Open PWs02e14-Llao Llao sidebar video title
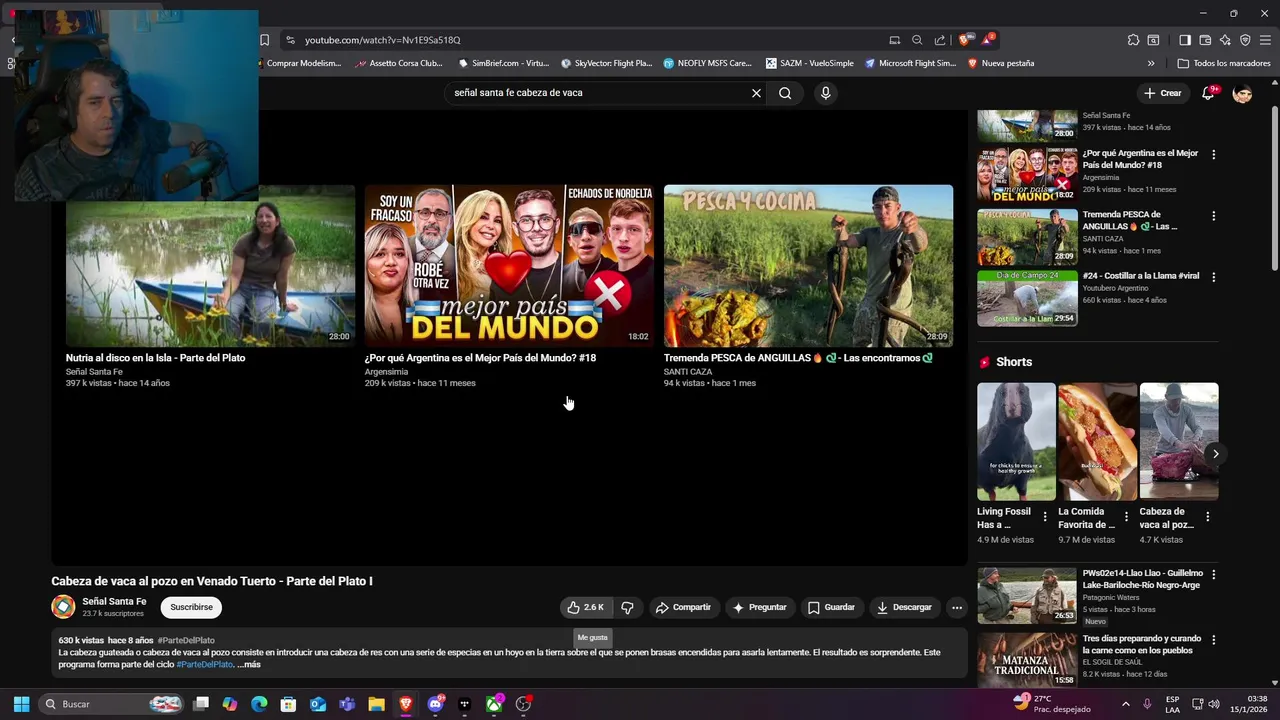Screen dimensions: 1280x720 1142,579
